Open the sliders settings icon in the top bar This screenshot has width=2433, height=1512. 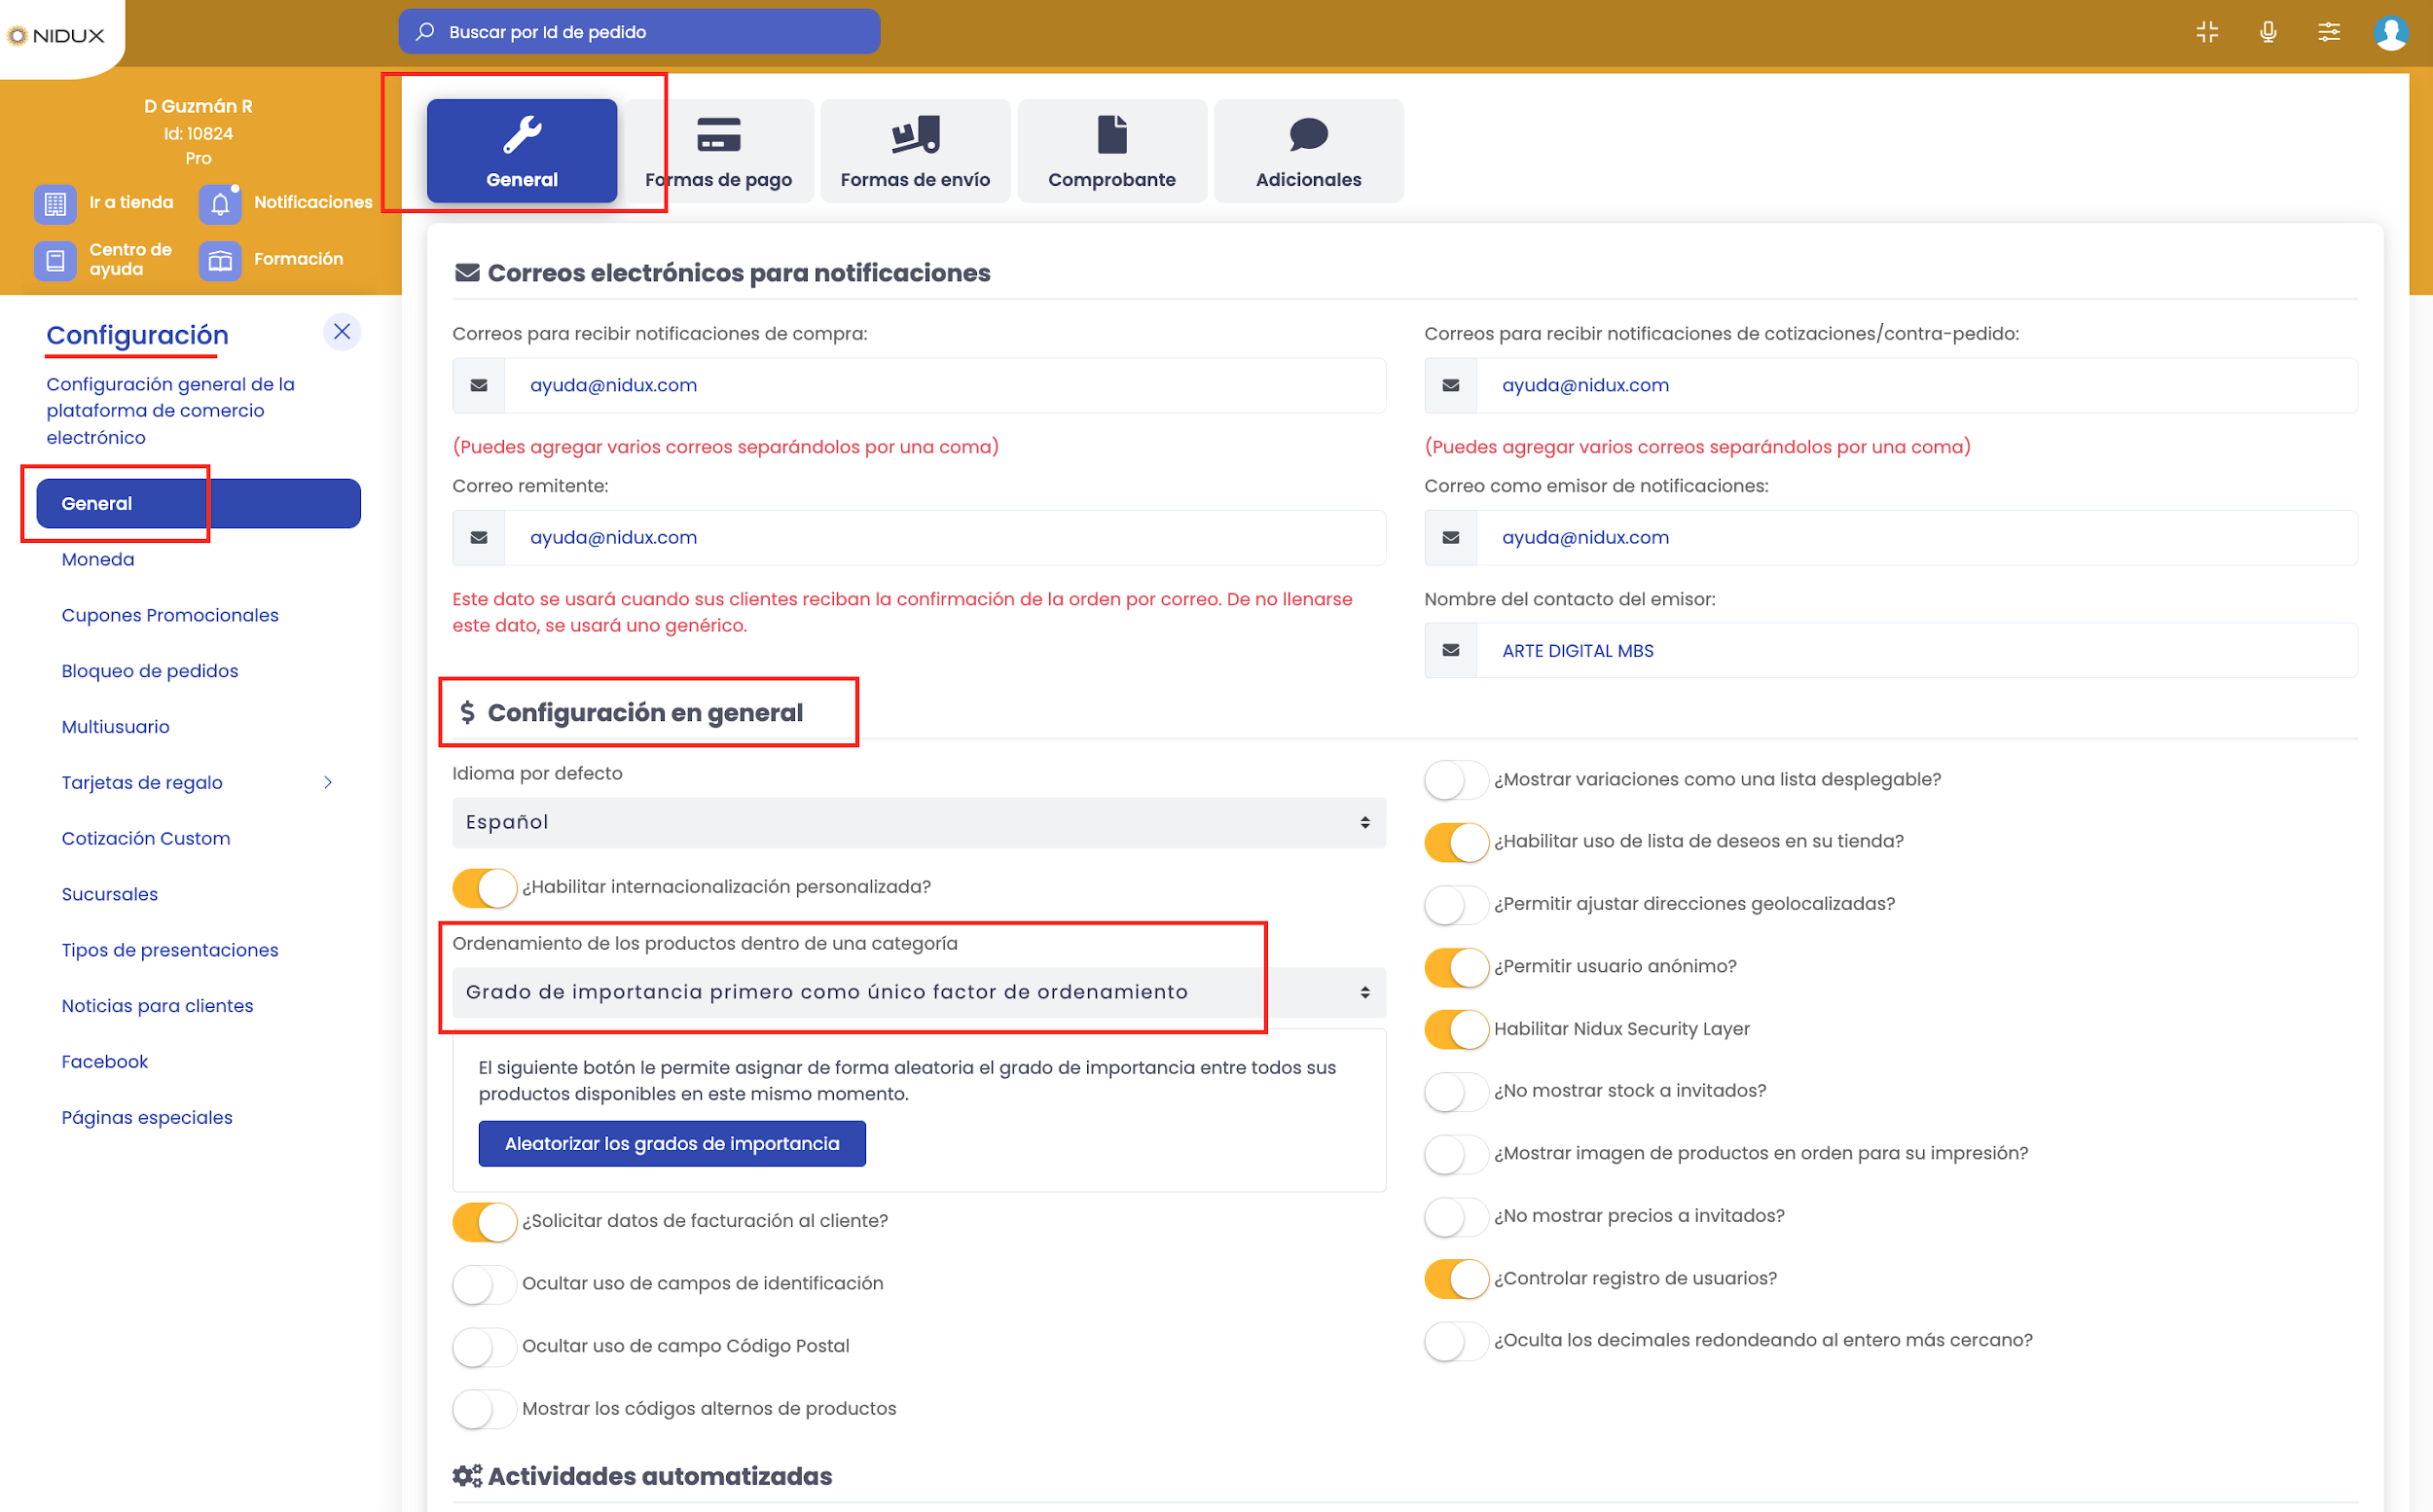(x=2329, y=32)
